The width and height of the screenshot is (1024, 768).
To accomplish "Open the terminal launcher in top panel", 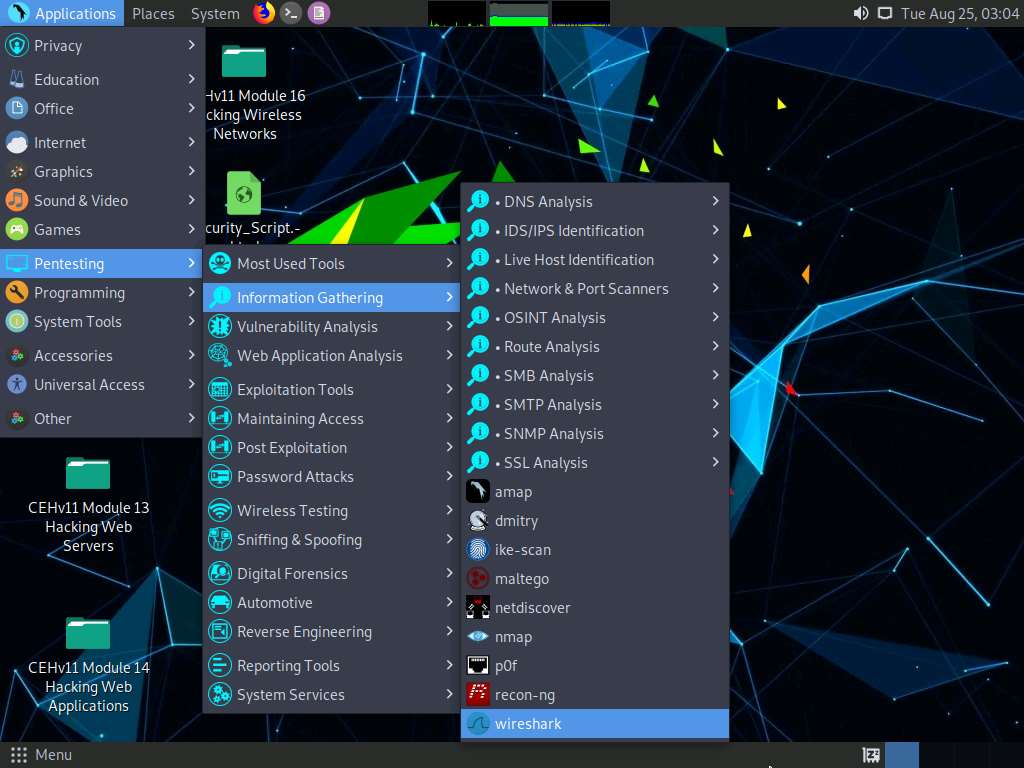I will [x=291, y=13].
